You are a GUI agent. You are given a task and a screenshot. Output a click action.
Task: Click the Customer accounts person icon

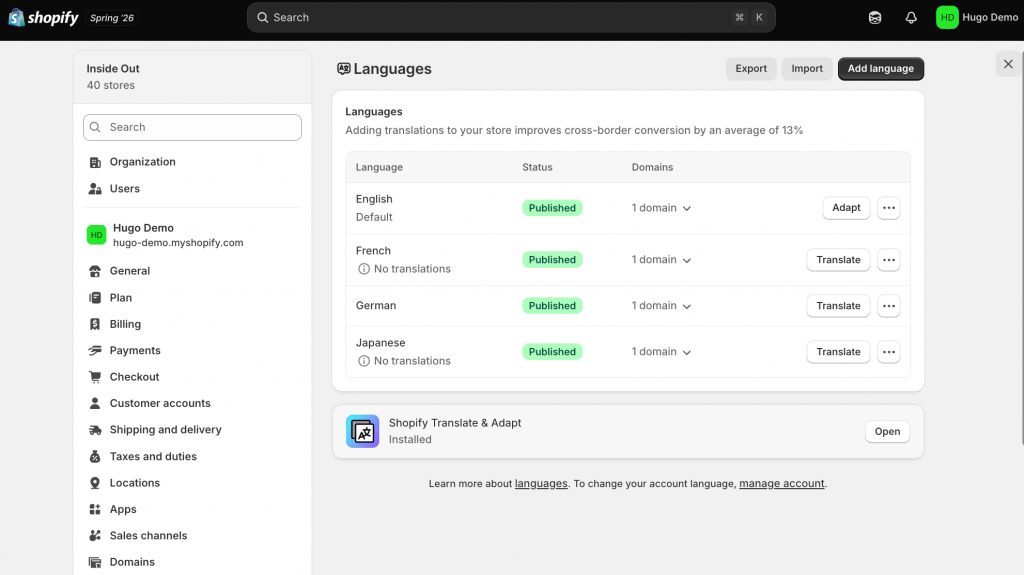point(95,403)
